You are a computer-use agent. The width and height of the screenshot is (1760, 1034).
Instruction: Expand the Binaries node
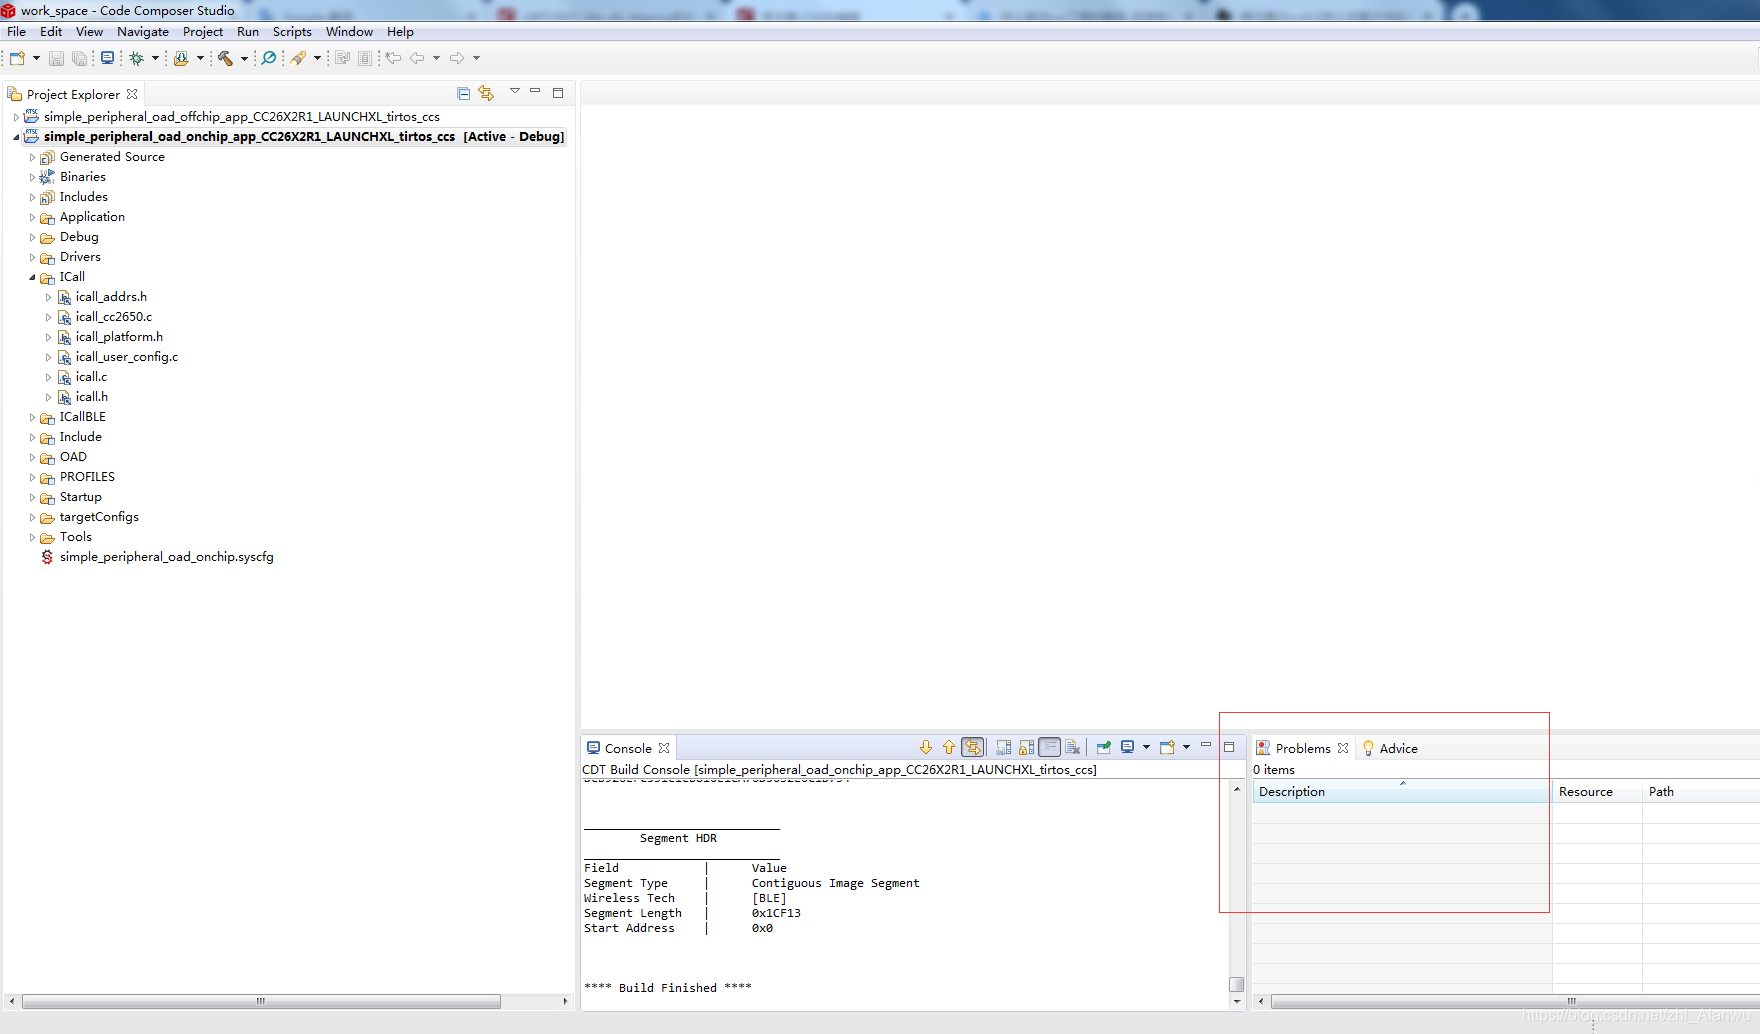tap(32, 177)
